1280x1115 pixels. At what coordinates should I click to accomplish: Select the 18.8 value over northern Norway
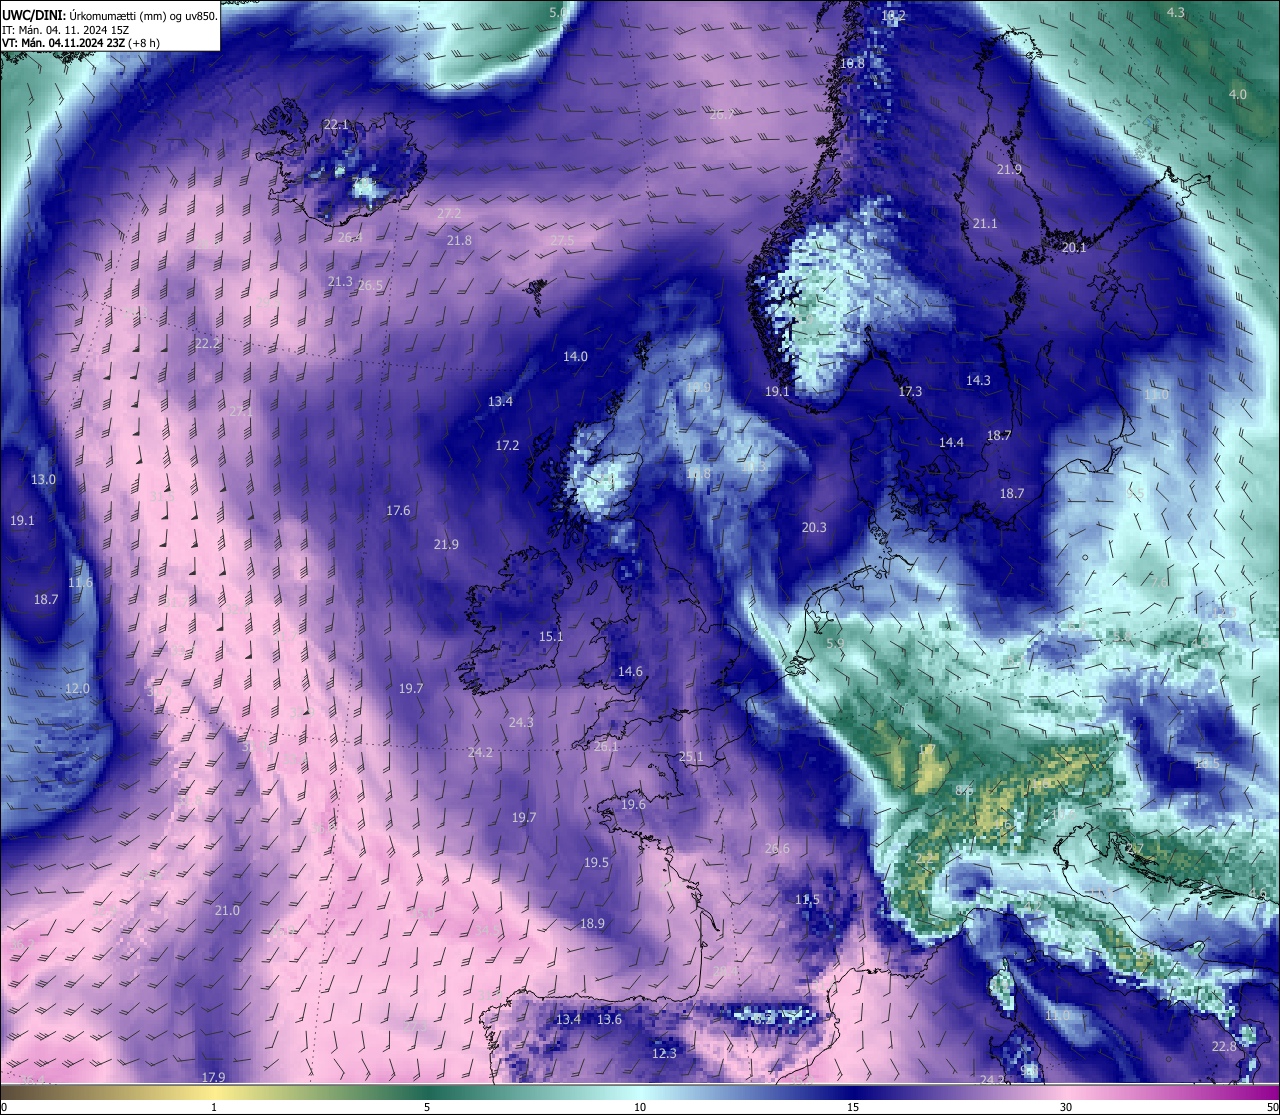point(852,64)
